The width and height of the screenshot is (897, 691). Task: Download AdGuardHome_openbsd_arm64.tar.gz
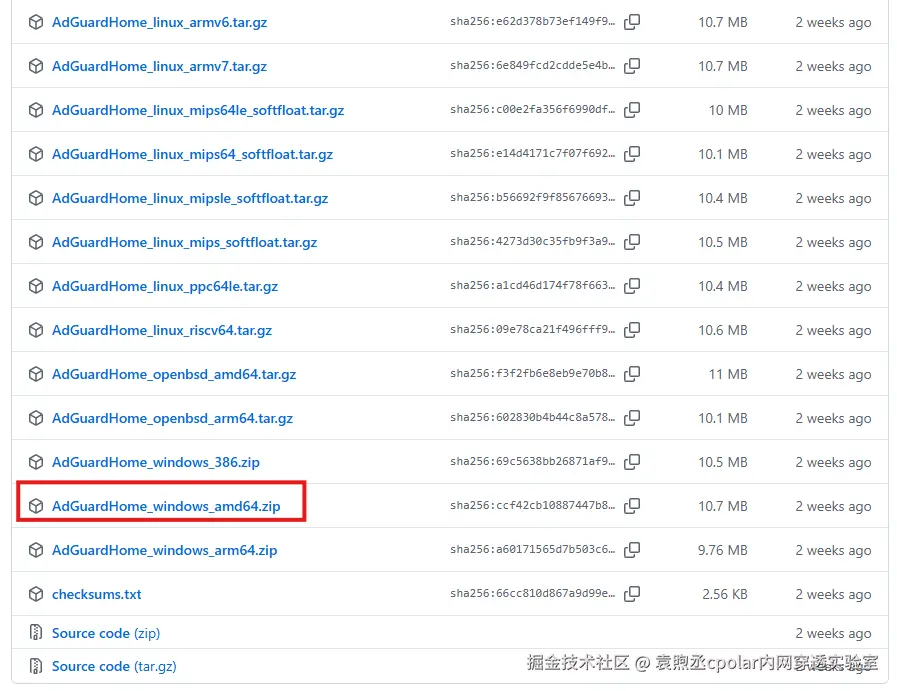click(172, 419)
